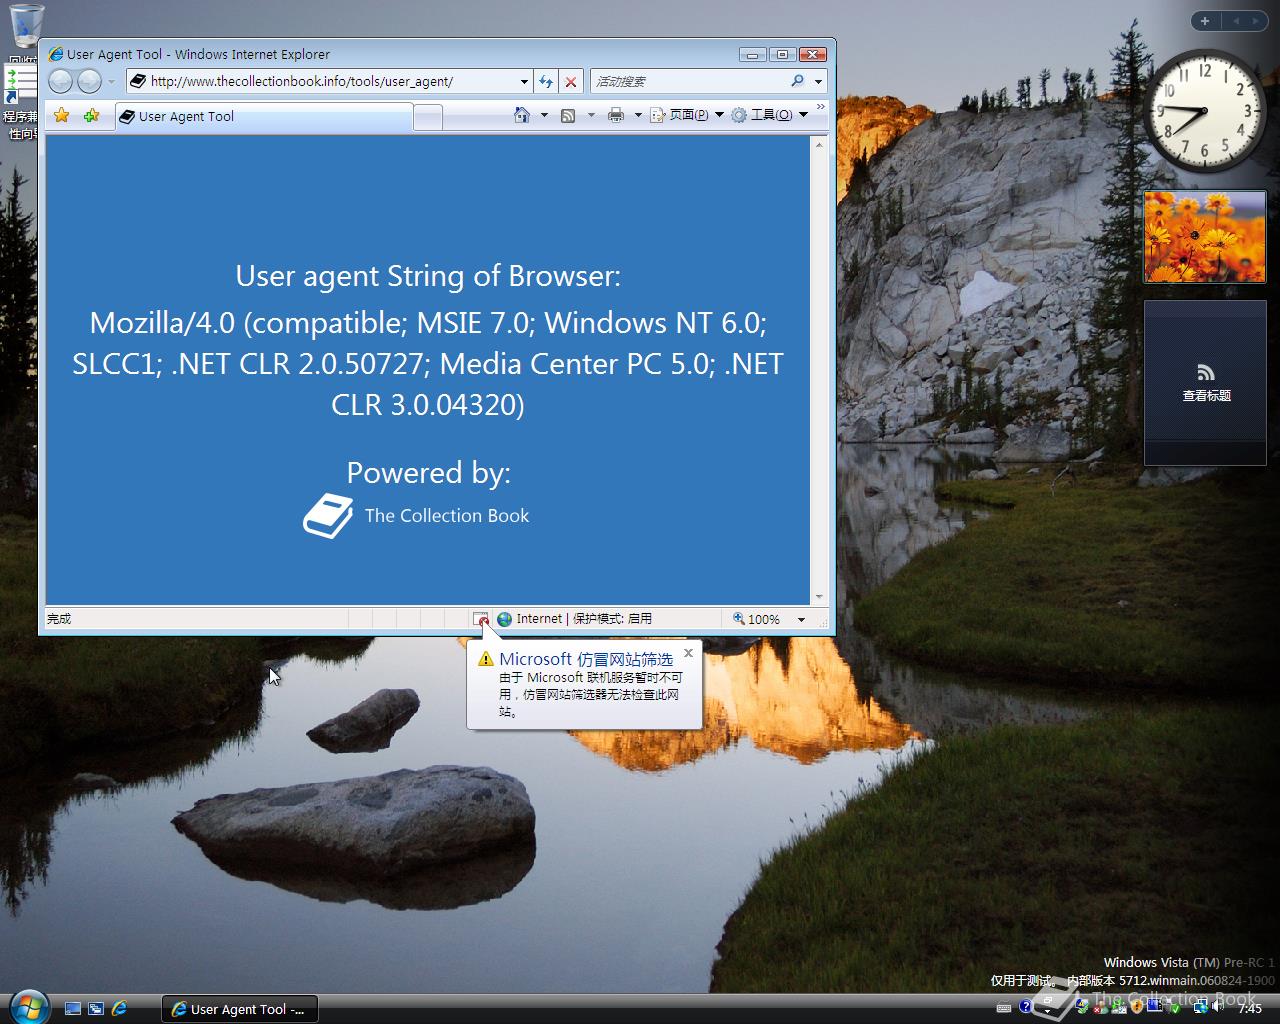Click The Collection Book logo icon
1280x1024 pixels.
[328, 516]
